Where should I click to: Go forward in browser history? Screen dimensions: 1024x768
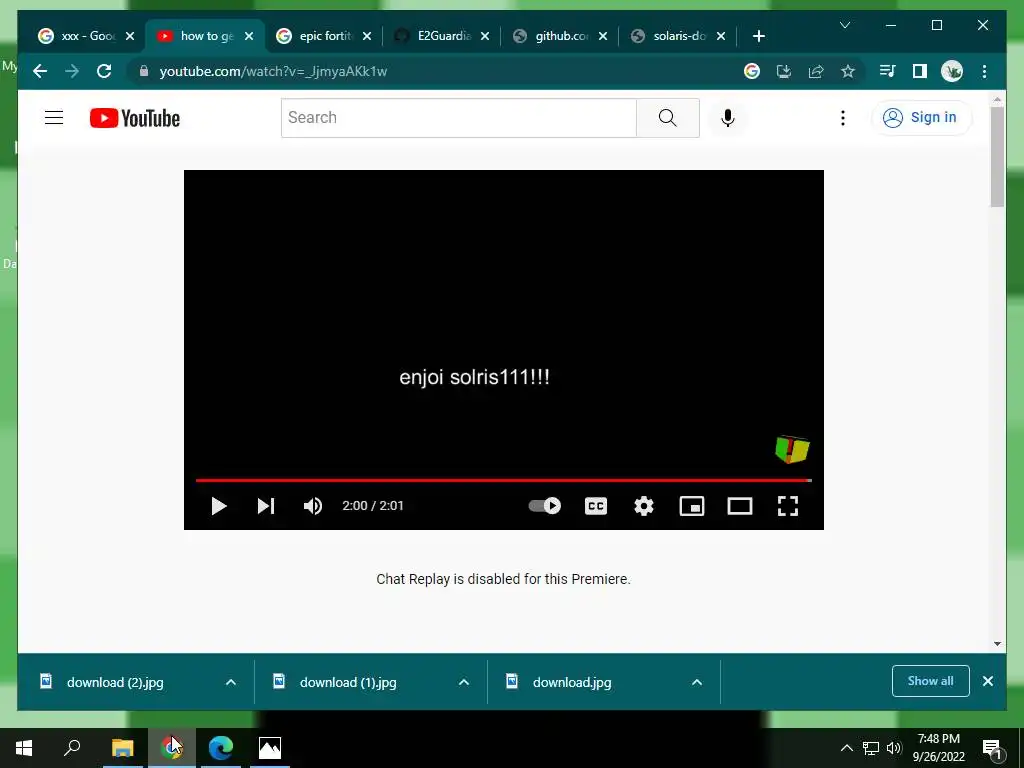72,71
